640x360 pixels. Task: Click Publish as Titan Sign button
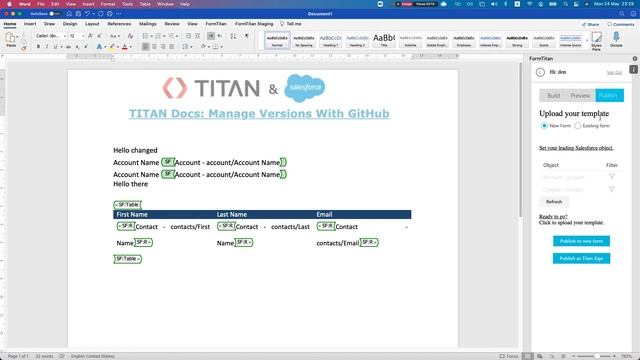581,258
